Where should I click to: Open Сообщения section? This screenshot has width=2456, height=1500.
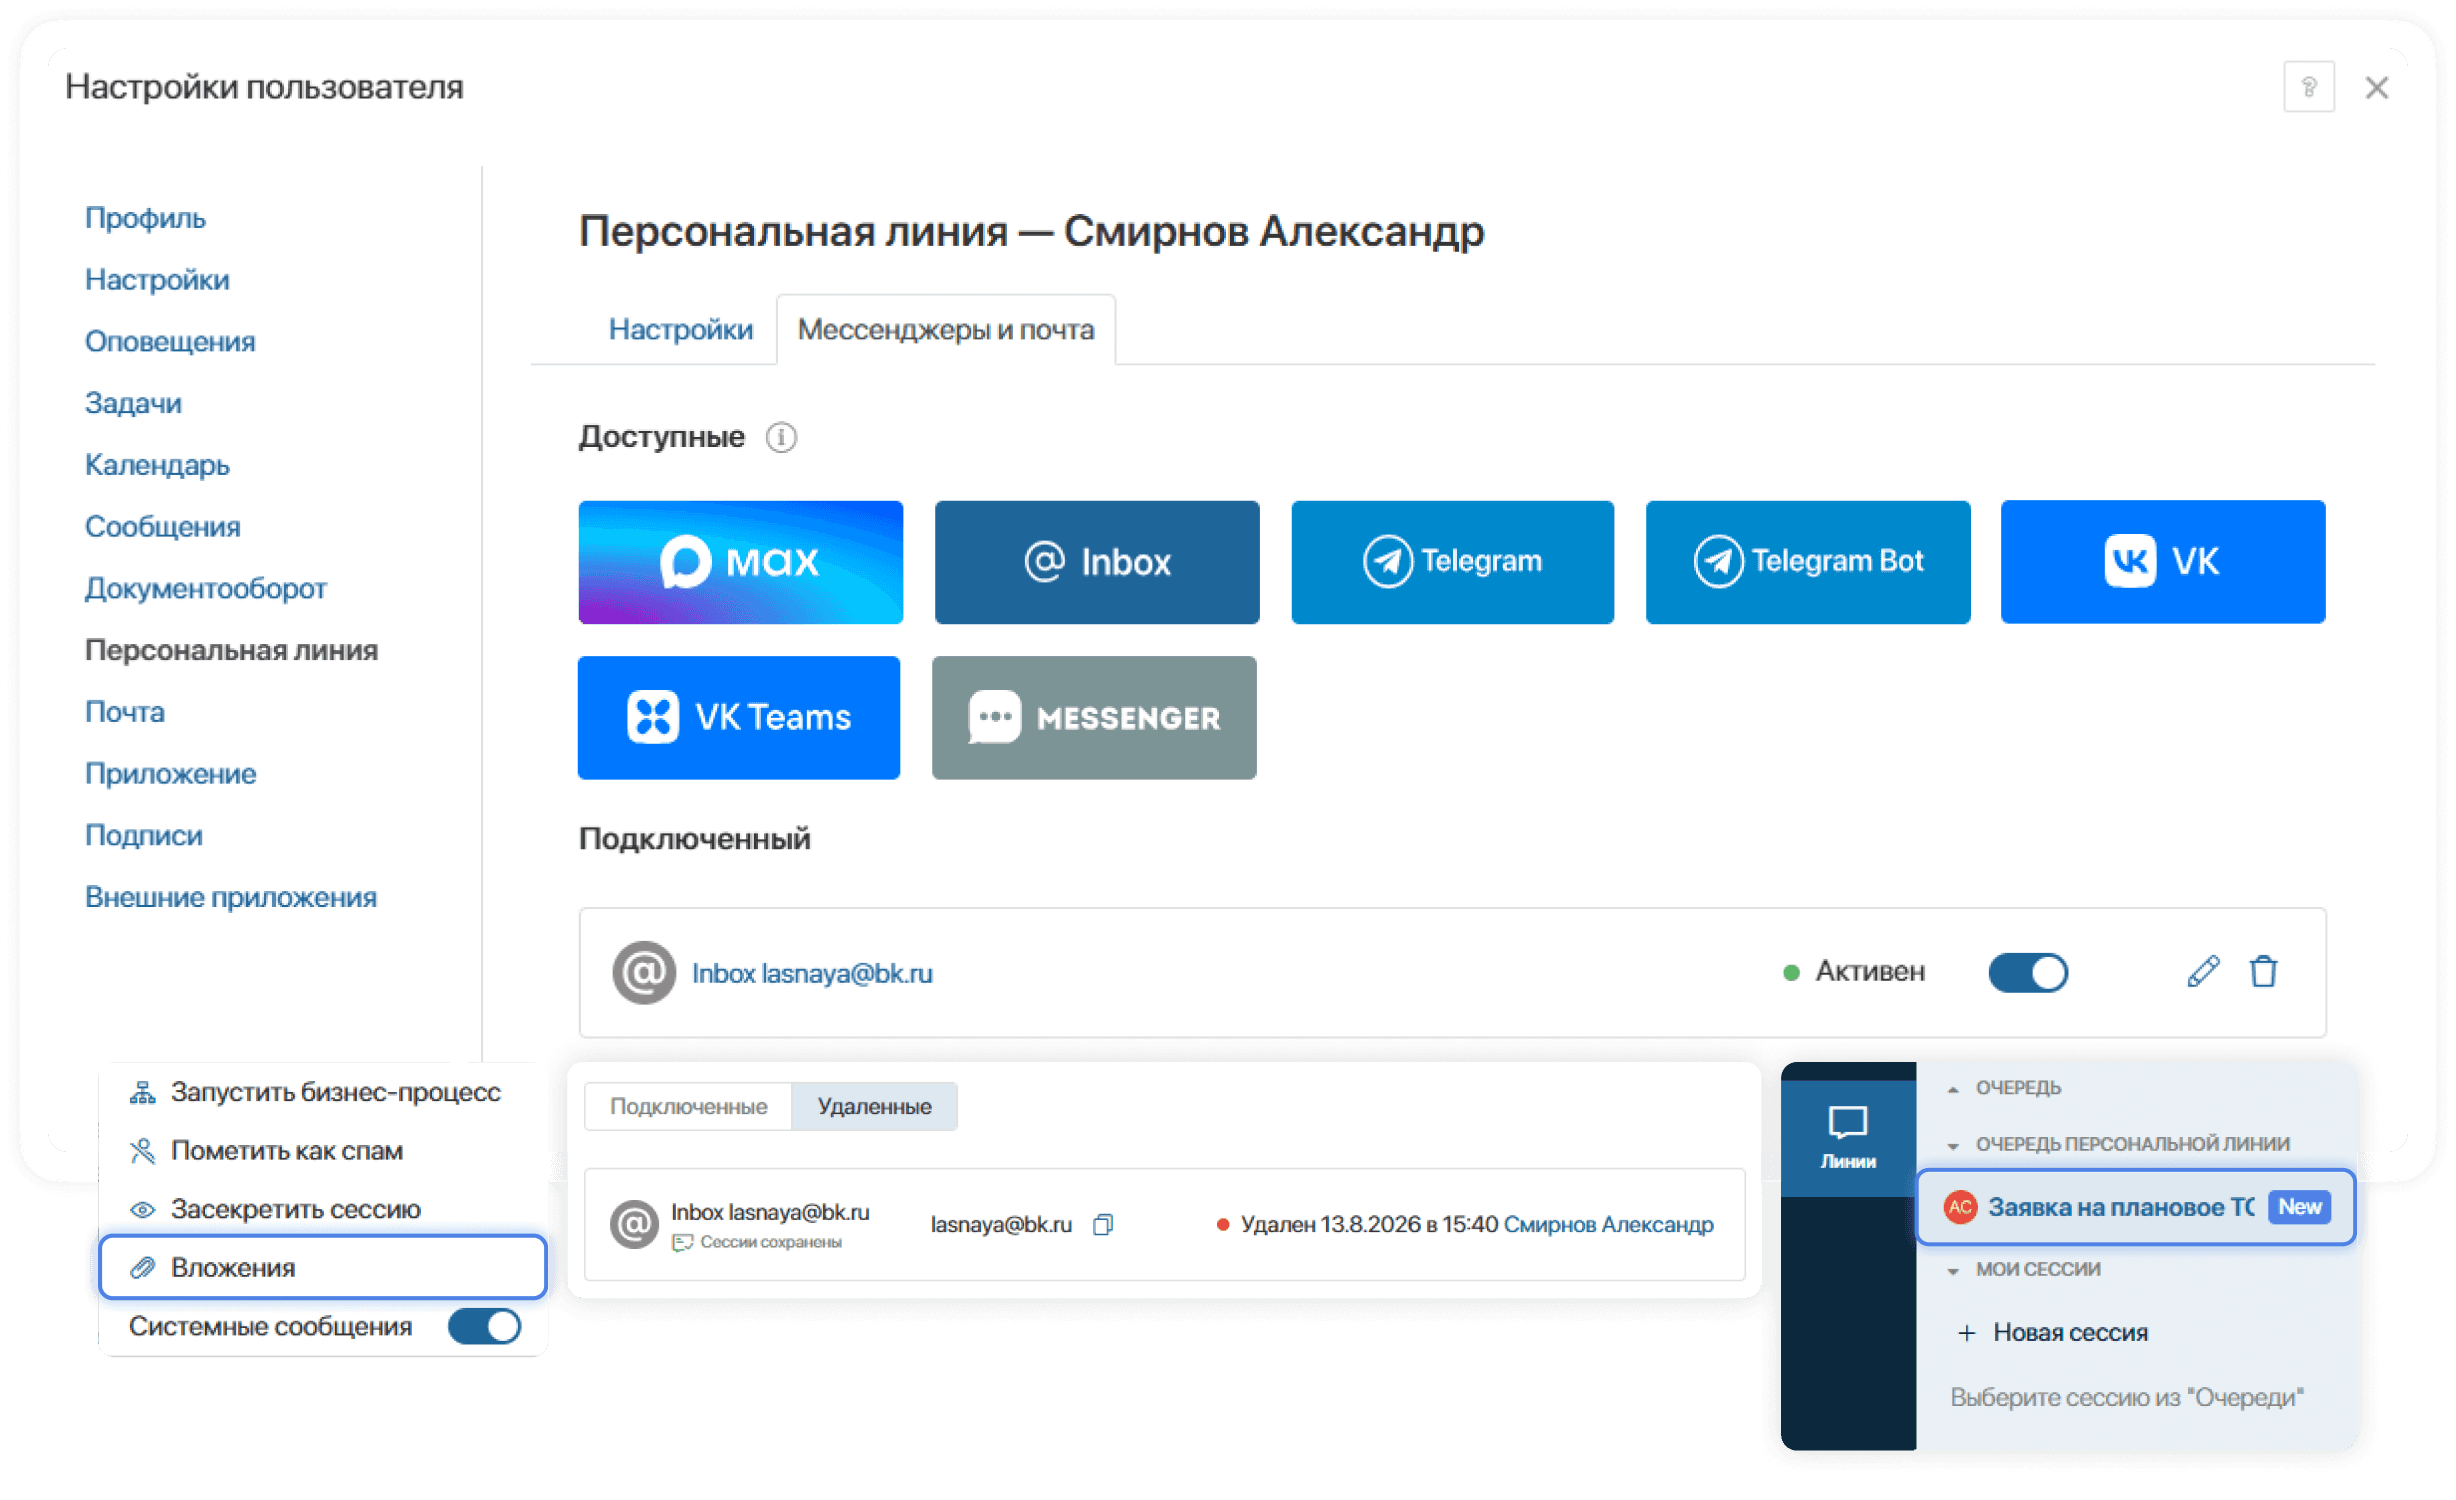(x=162, y=527)
